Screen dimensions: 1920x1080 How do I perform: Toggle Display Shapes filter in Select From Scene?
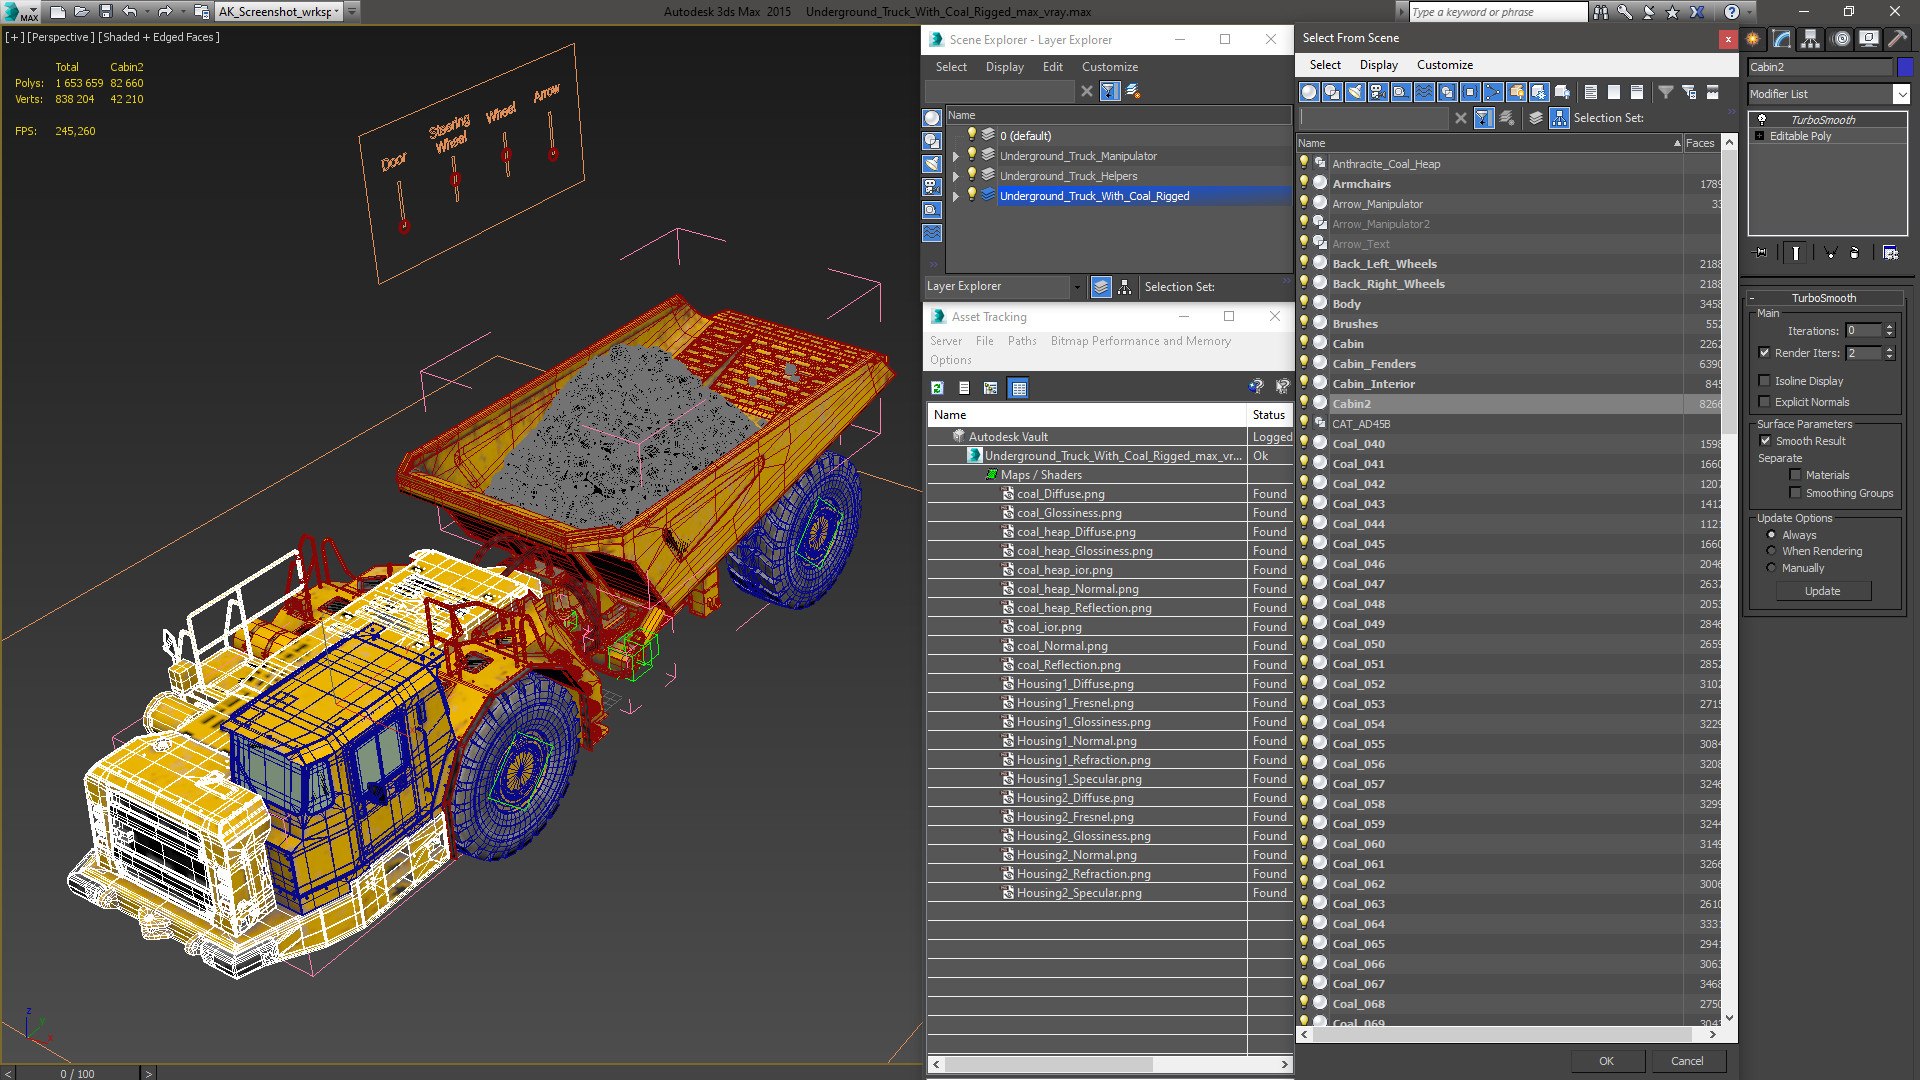1332,92
